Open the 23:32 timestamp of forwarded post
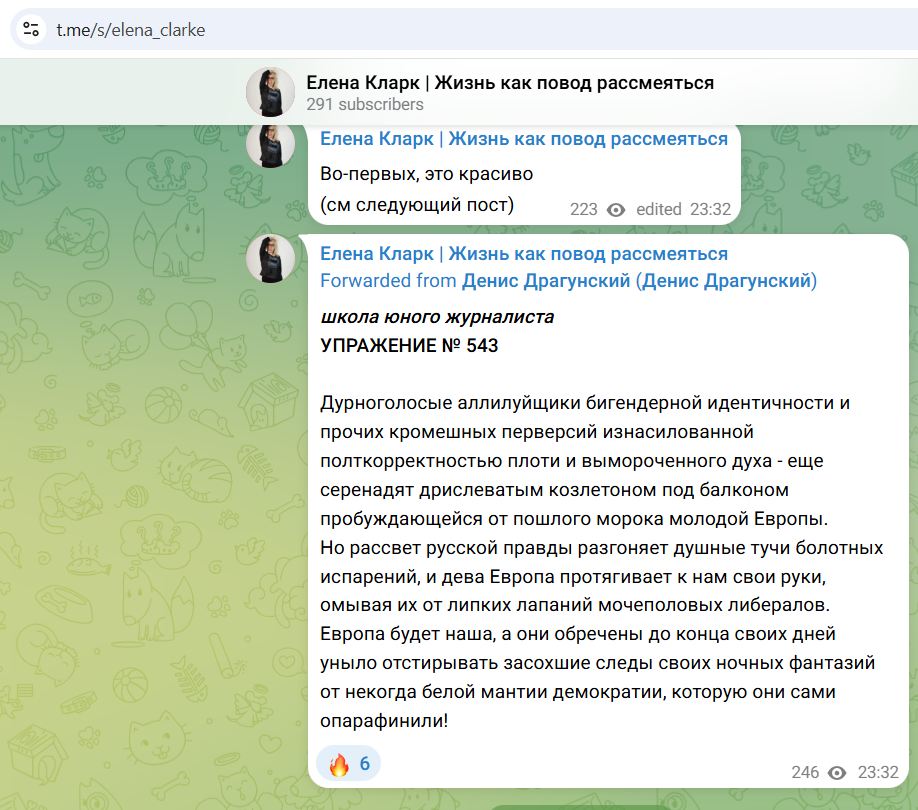Viewport: 918px width, 810px height. (878, 773)
